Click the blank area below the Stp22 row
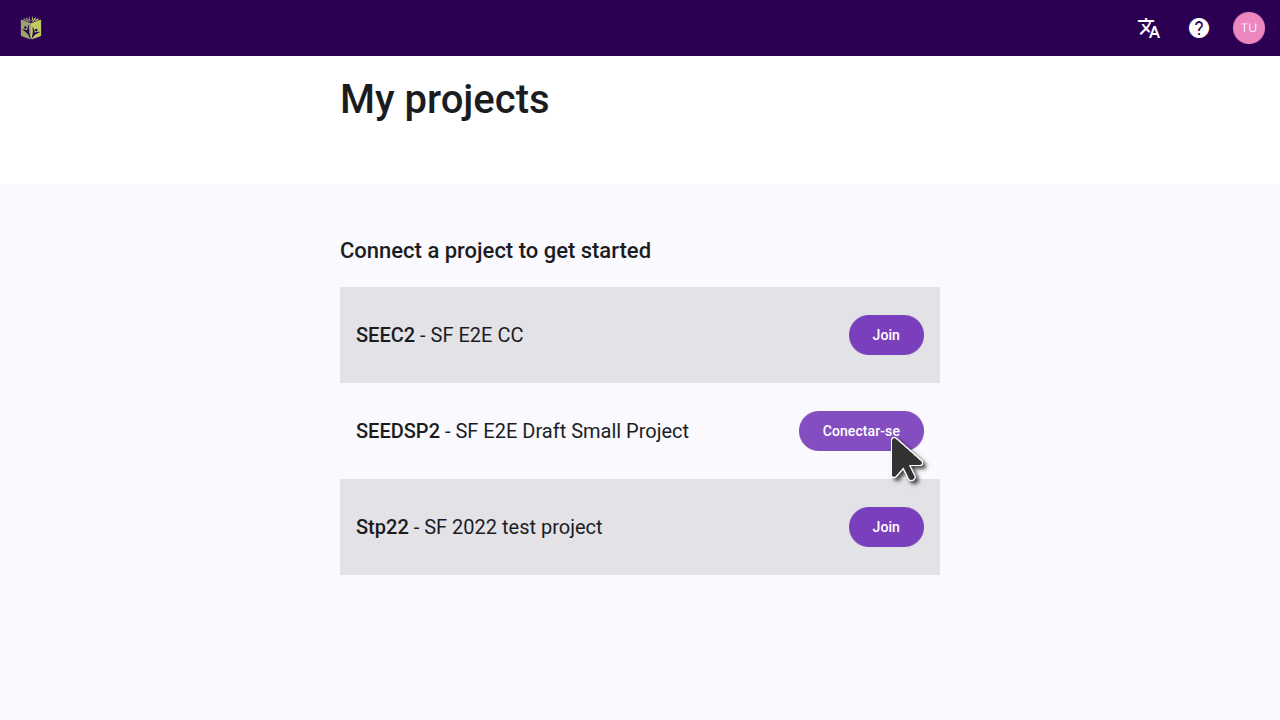This screenshot has height=720, width=1280. click(x=640, y=640)
